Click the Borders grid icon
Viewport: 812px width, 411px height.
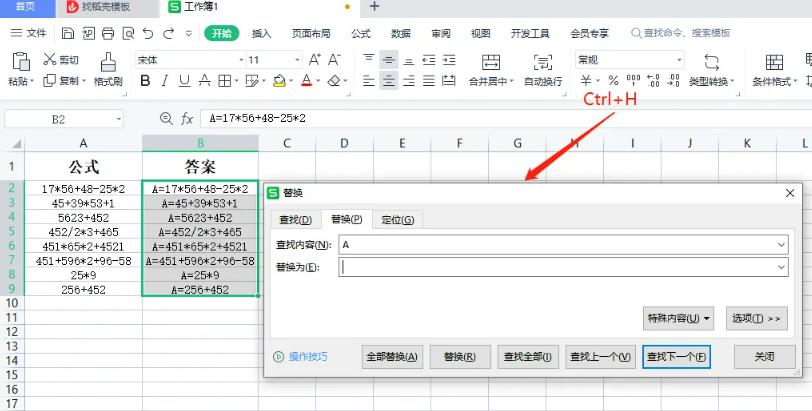[x=224, y=81]
